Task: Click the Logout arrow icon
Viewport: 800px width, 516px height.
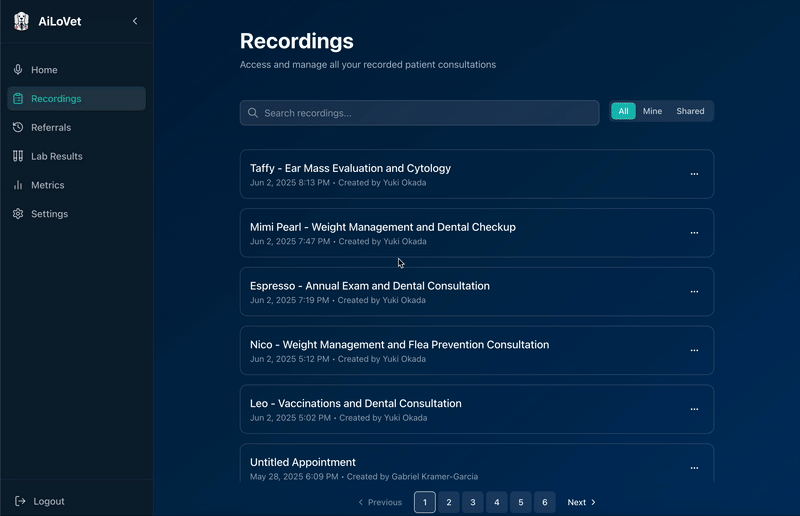Action: coord(20,501)
